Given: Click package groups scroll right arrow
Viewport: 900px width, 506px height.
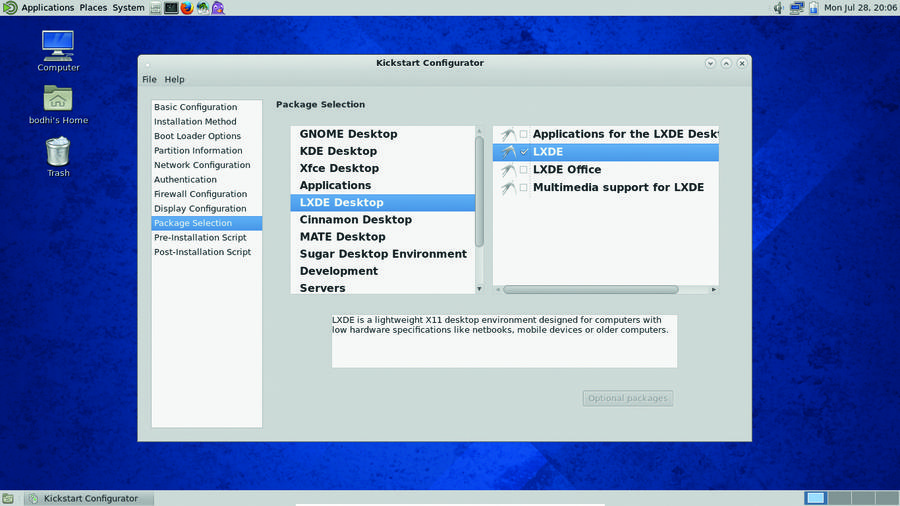Looking at the screenshot, I should point(713,290).
